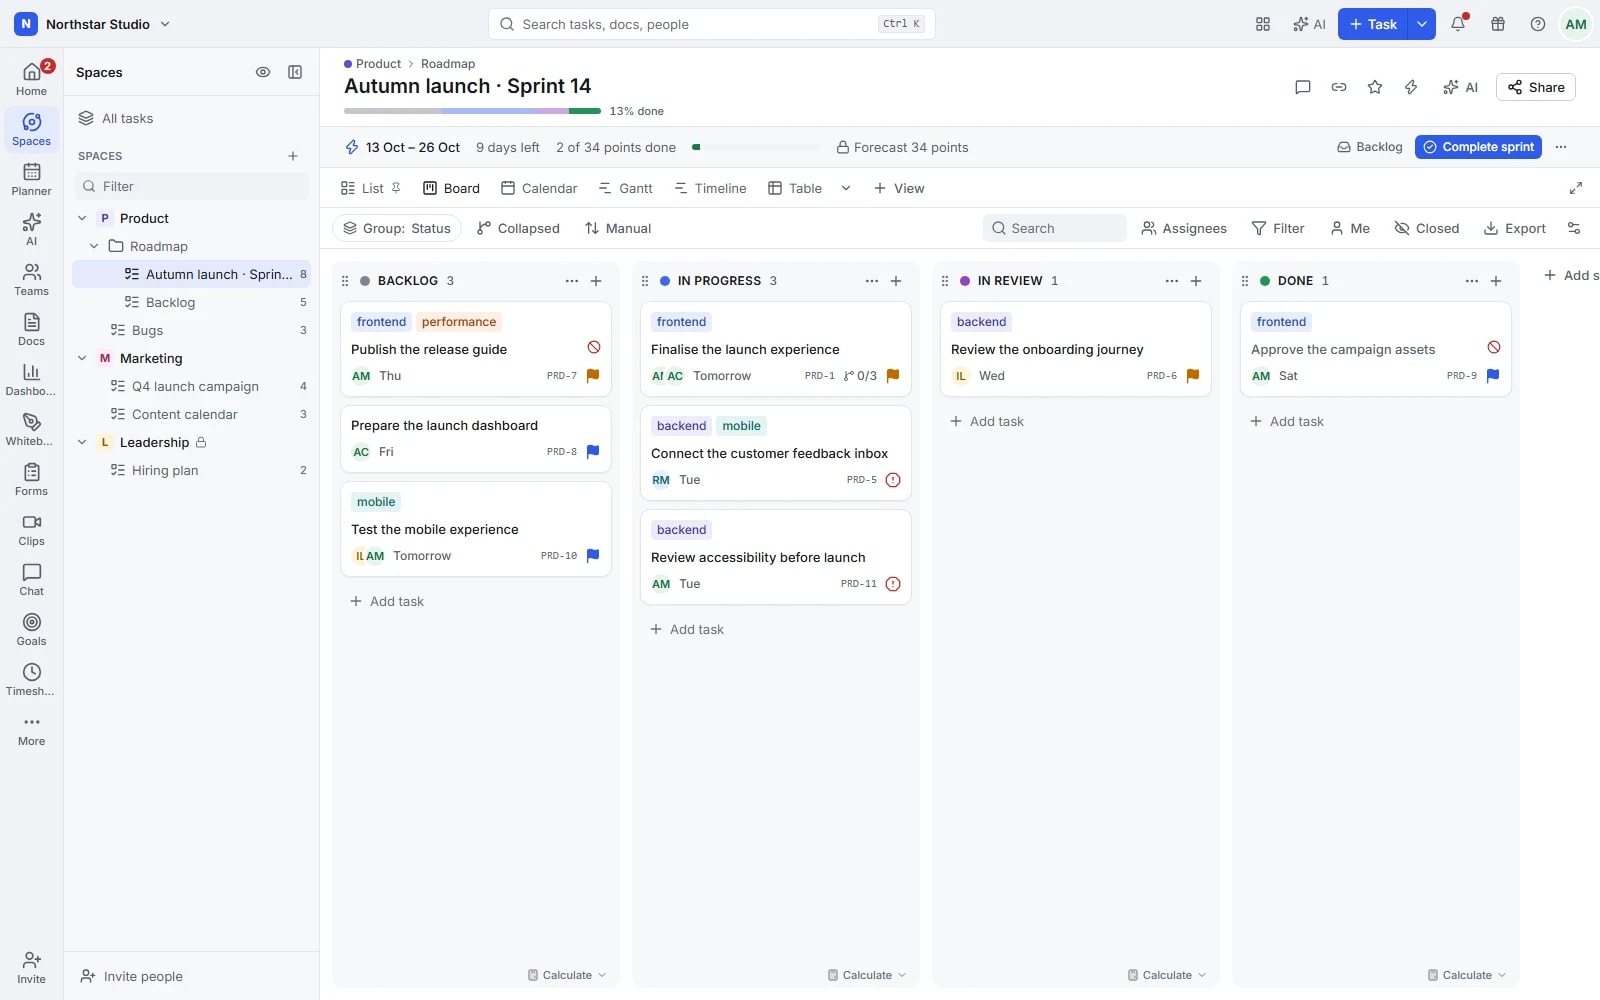The width and height of the screenshot is (1600, 1000).
Task: Switch to the Calendar view tab
Action: [x=539, y=188]
